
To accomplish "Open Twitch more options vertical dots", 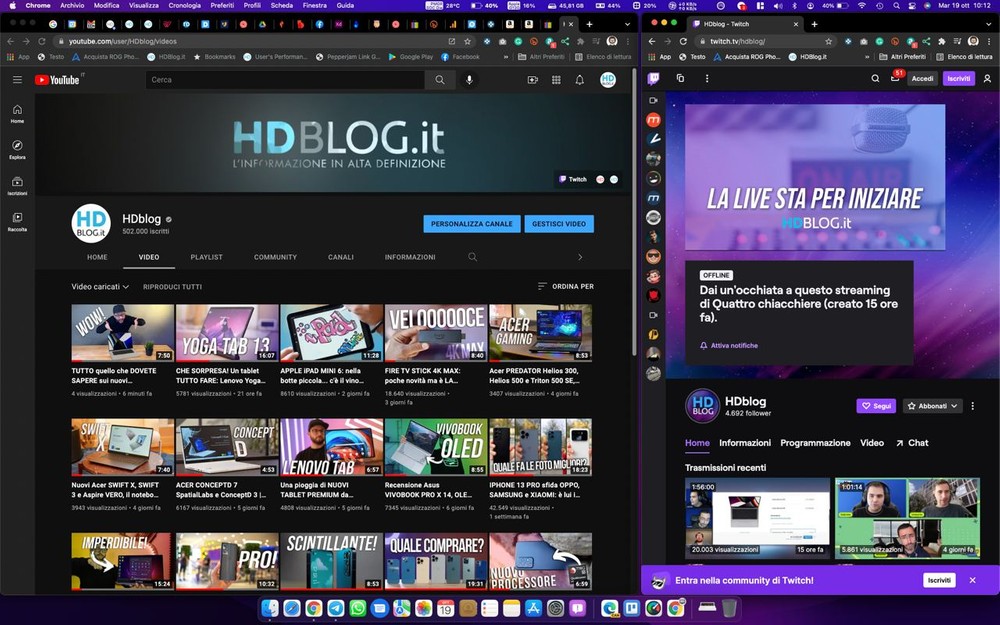I will point(707,78).
